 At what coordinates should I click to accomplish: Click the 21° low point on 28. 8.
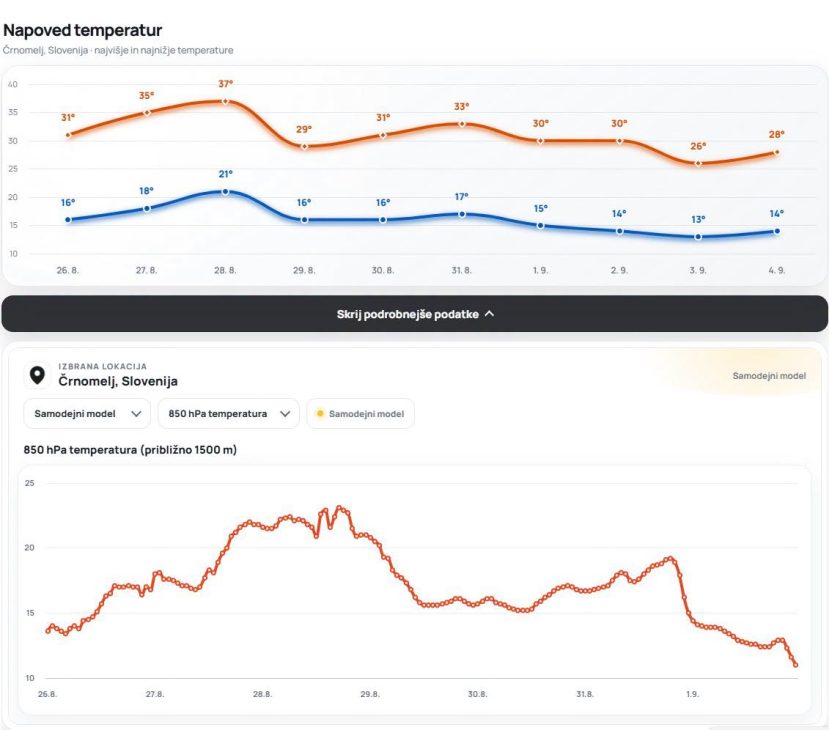(x=225, y=192)
